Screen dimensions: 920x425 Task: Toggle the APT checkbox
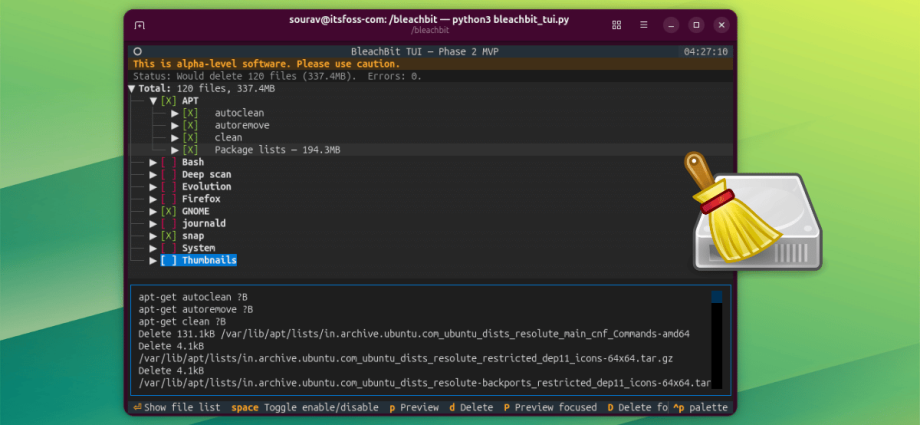coord(168,101)
